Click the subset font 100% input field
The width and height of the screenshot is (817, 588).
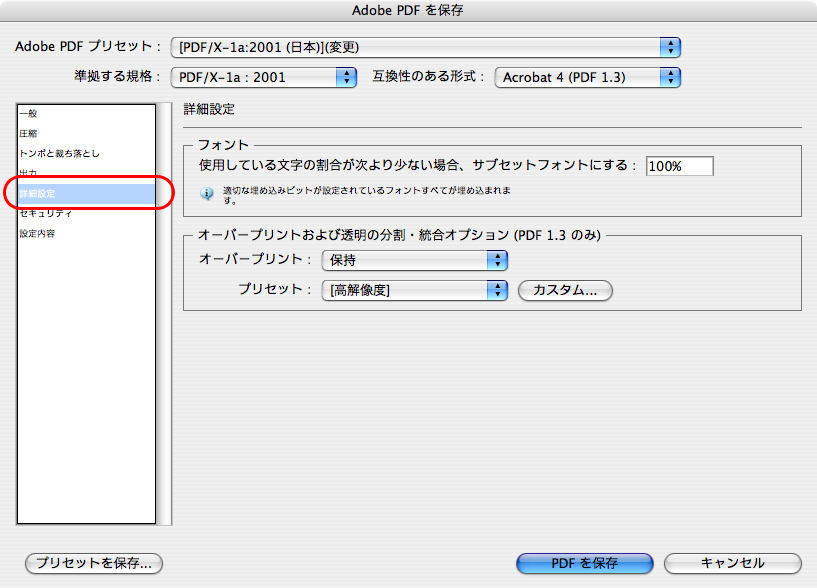(679, 166)
